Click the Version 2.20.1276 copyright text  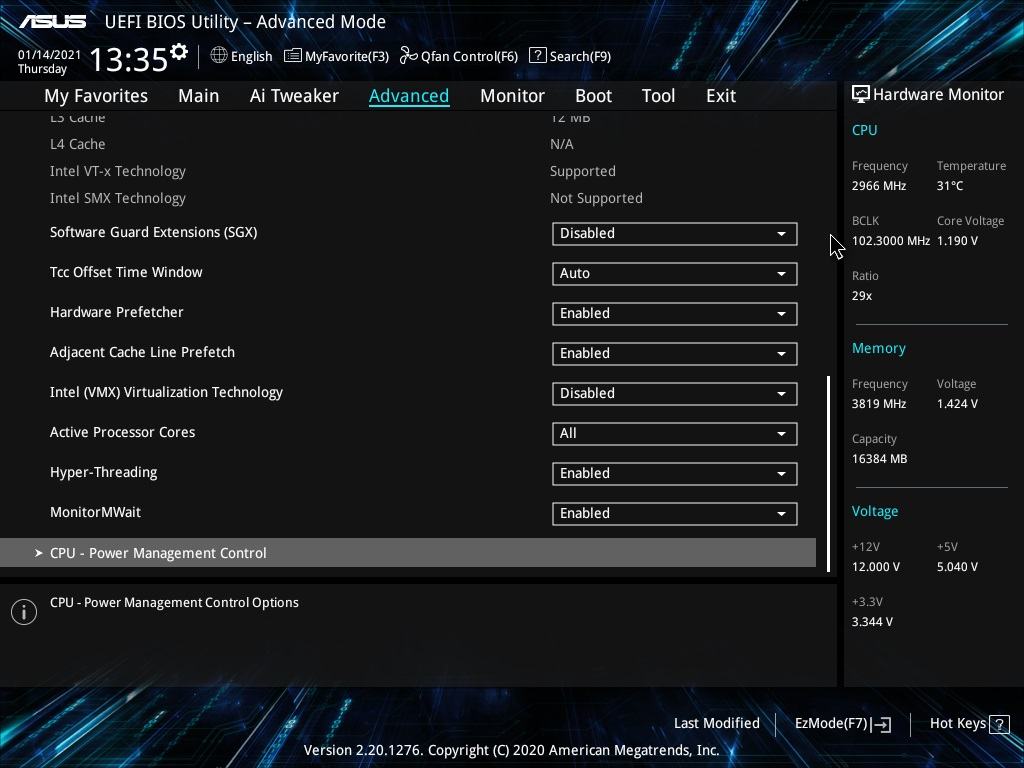(511, 750)
